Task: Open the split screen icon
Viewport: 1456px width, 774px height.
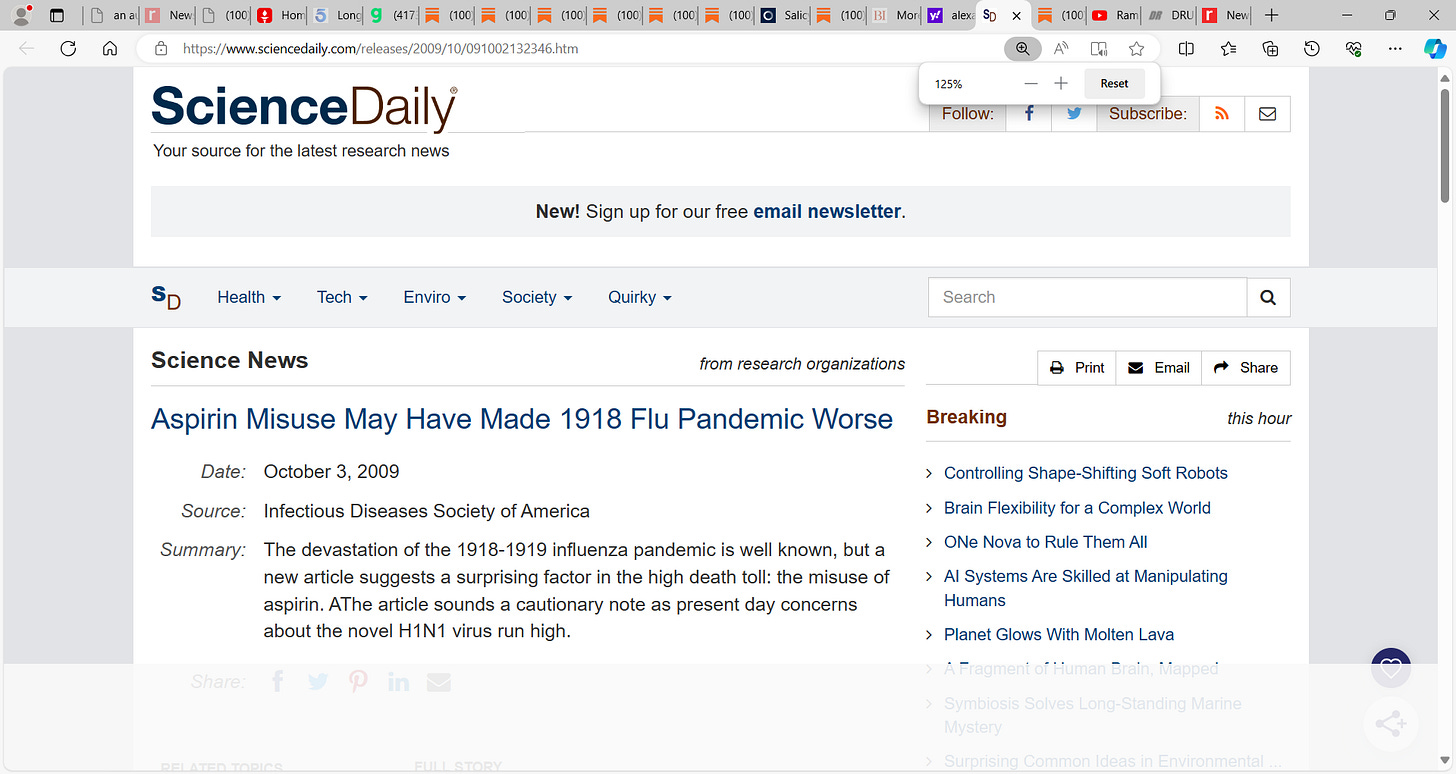Action: [x=1186, y=48]
